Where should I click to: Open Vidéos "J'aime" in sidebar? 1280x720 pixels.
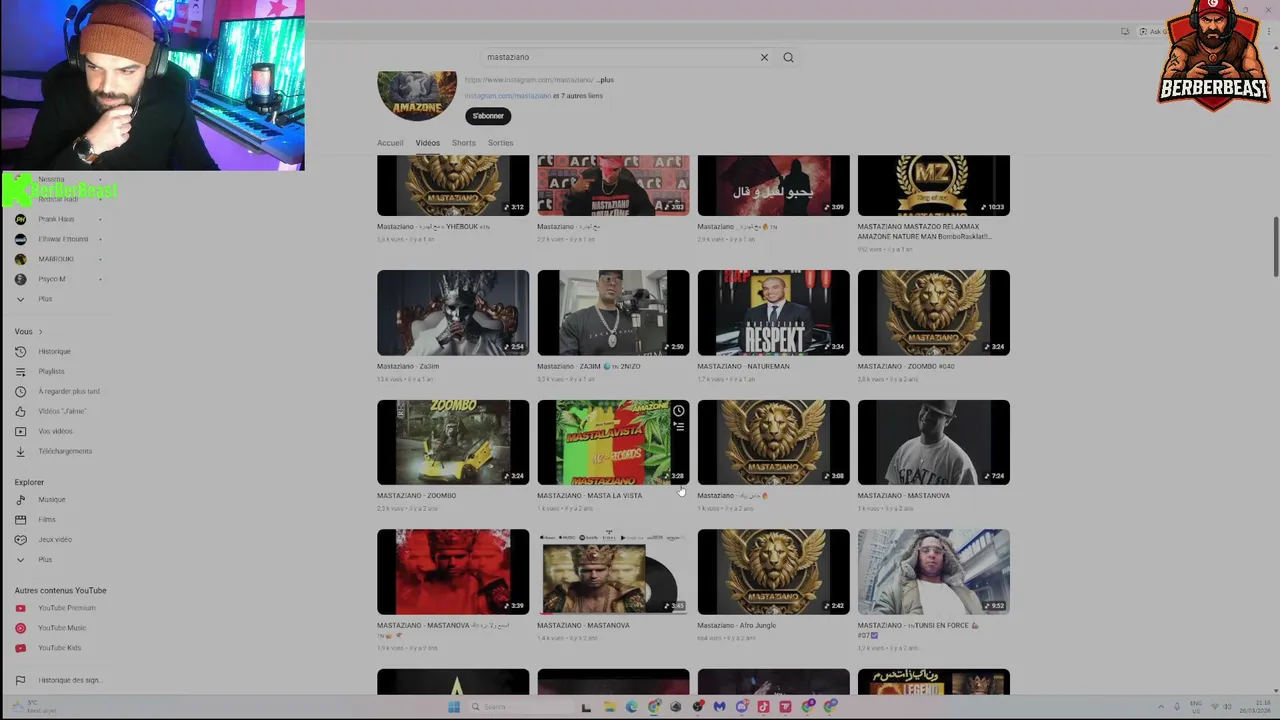click(62, 412)
